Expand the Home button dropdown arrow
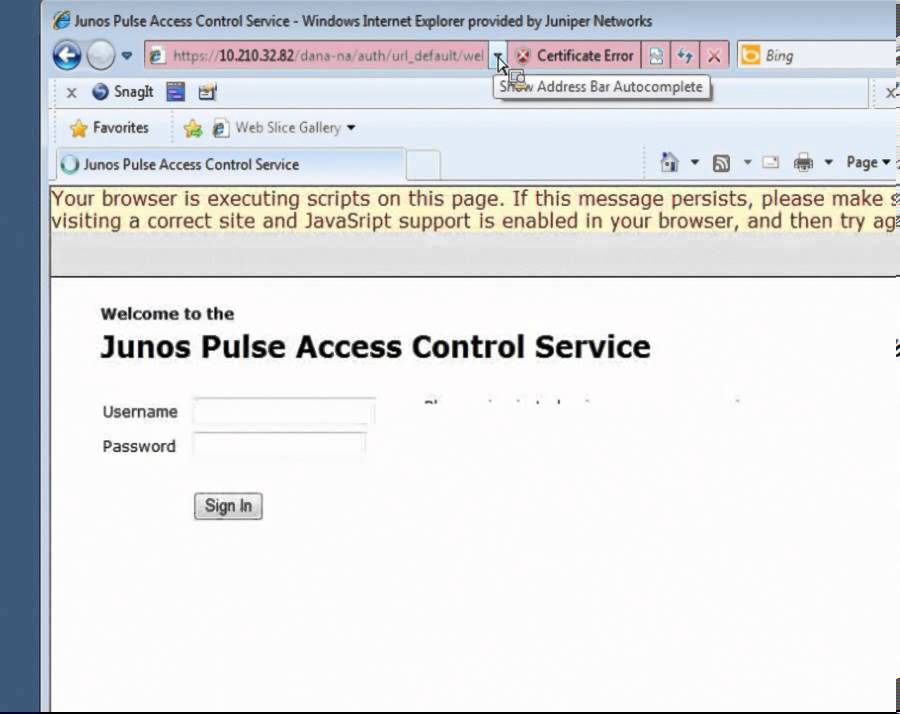 pos(695,162)
